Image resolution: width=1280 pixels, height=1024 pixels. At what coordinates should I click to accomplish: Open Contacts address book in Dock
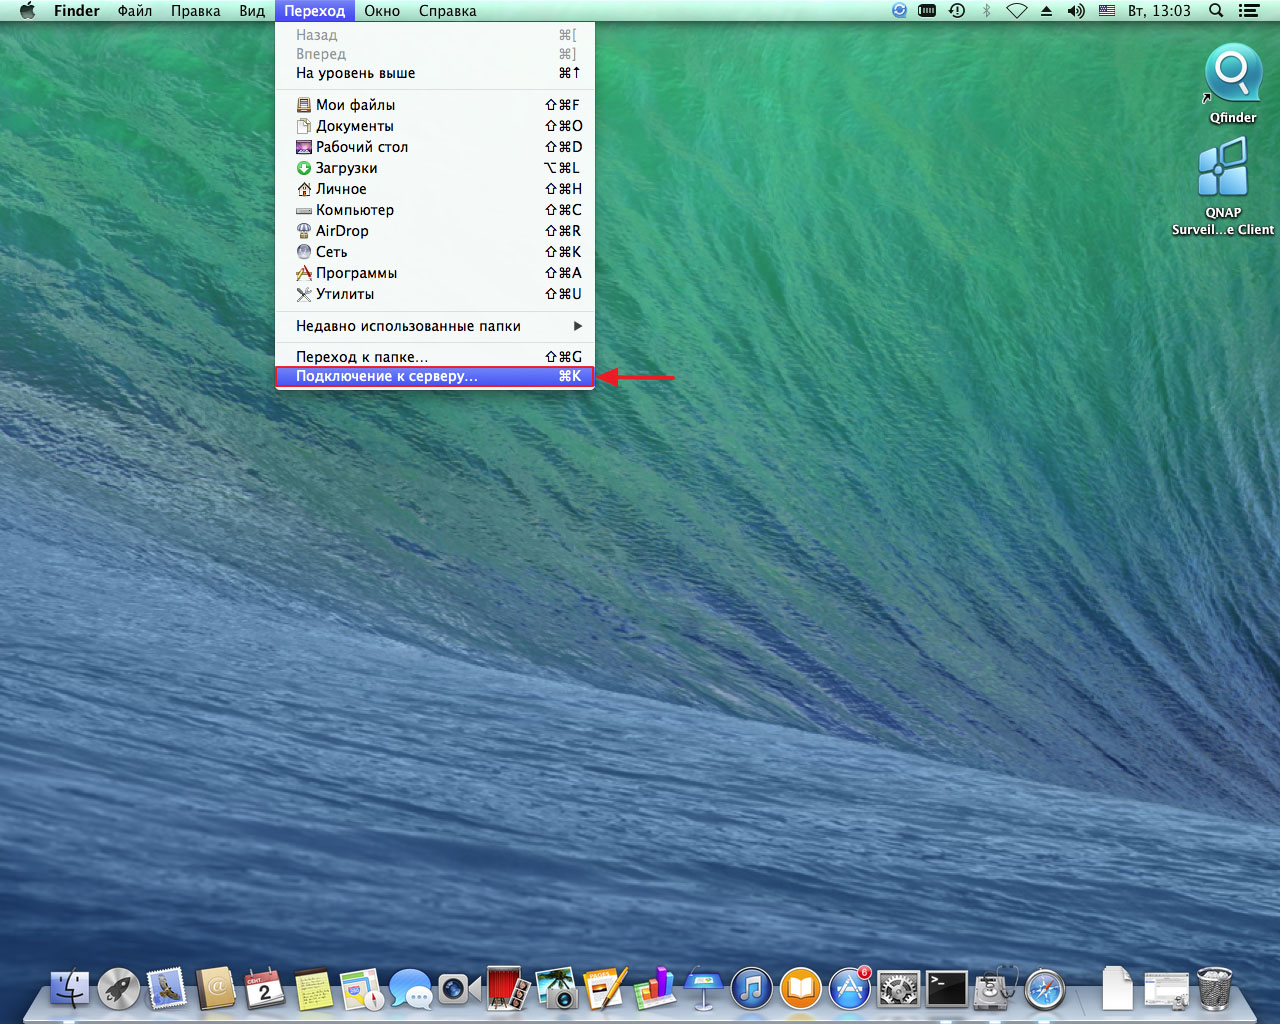coord(216,989)
